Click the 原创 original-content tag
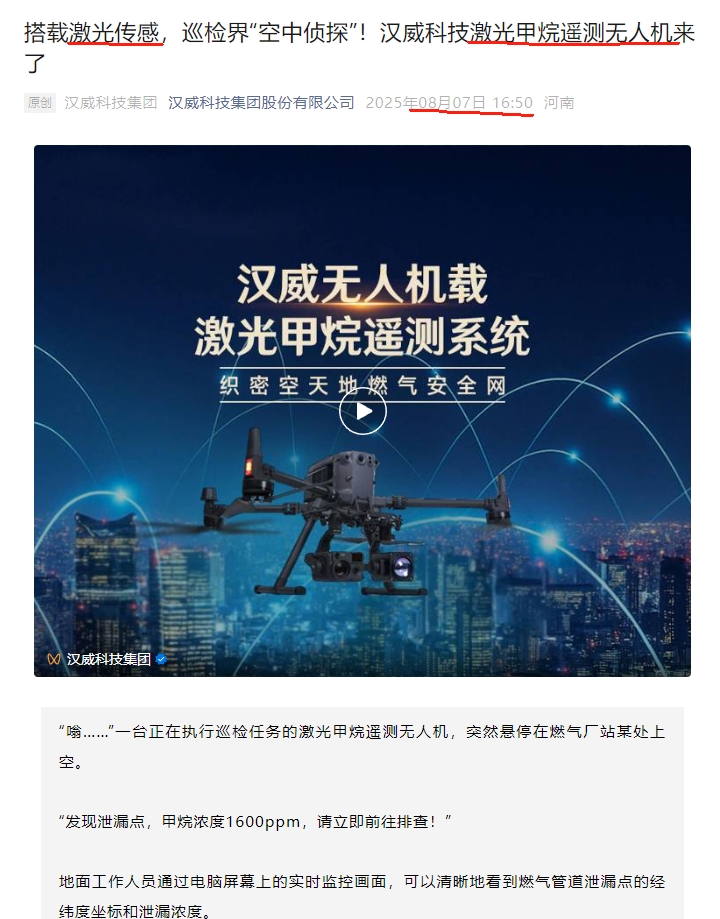This screenshot has height=919, width=720. (40, 103)
